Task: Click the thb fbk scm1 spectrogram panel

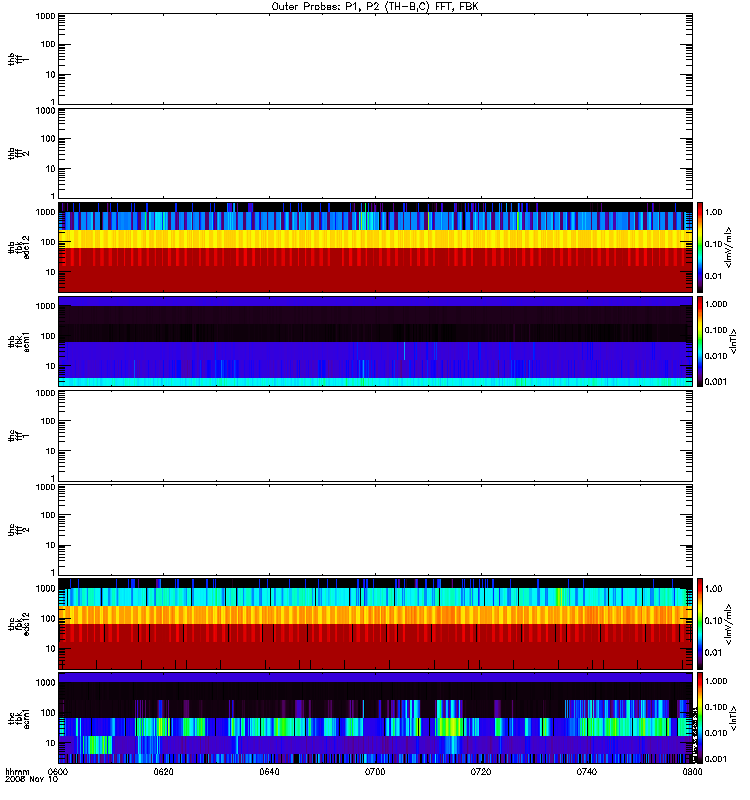Action: point(376,342)
